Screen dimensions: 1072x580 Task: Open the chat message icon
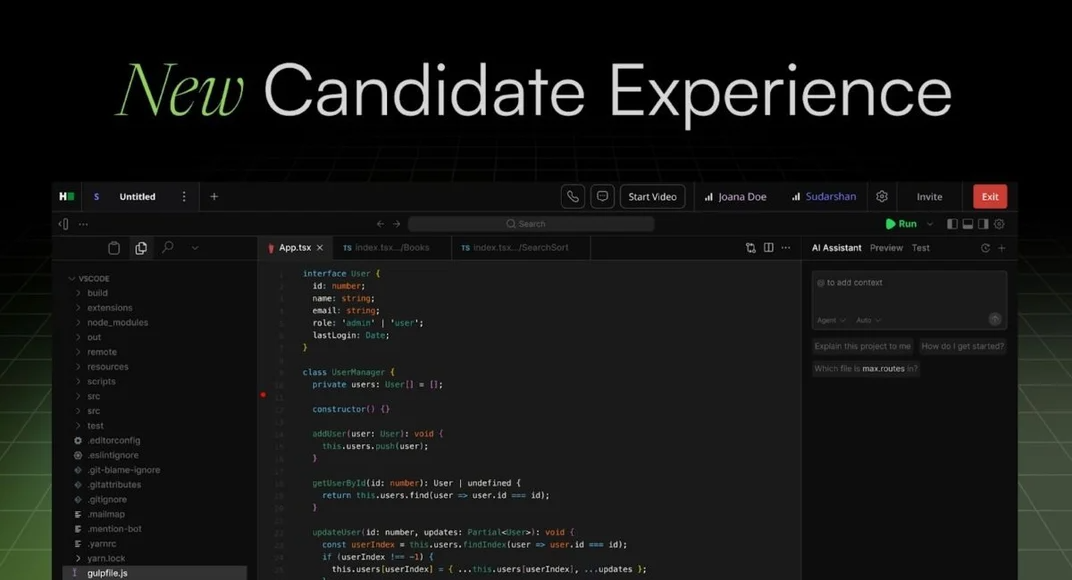click(602, 196)
